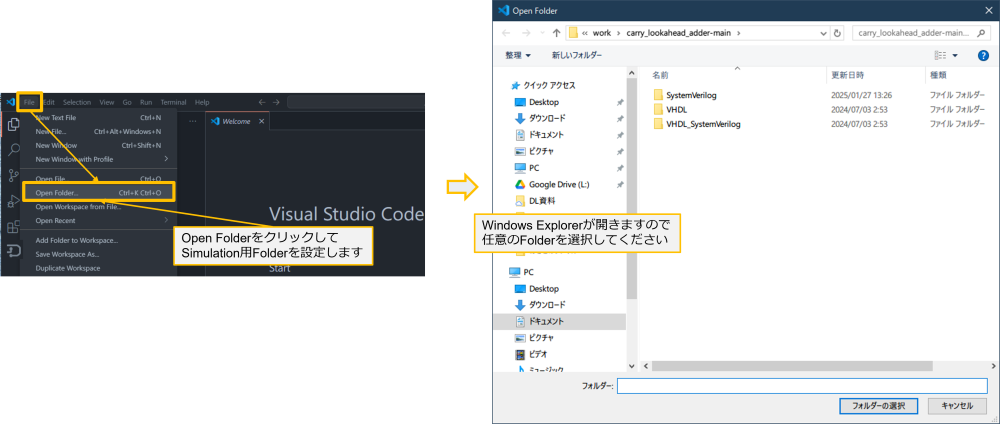Screen dimensions: 1000x424
Task: Click the VHDL_SystemVerilog folder icon
Action: [x=658, y=124]
